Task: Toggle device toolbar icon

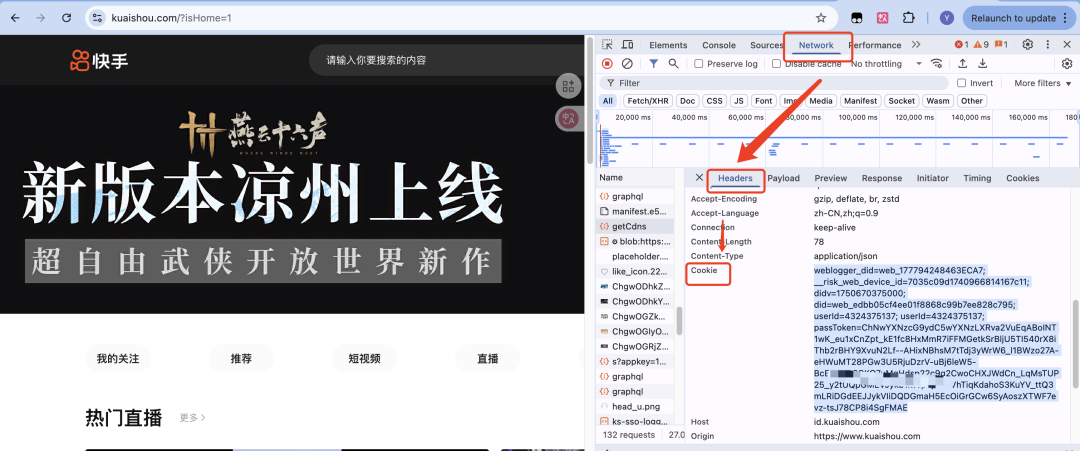Action: [627, 45]
